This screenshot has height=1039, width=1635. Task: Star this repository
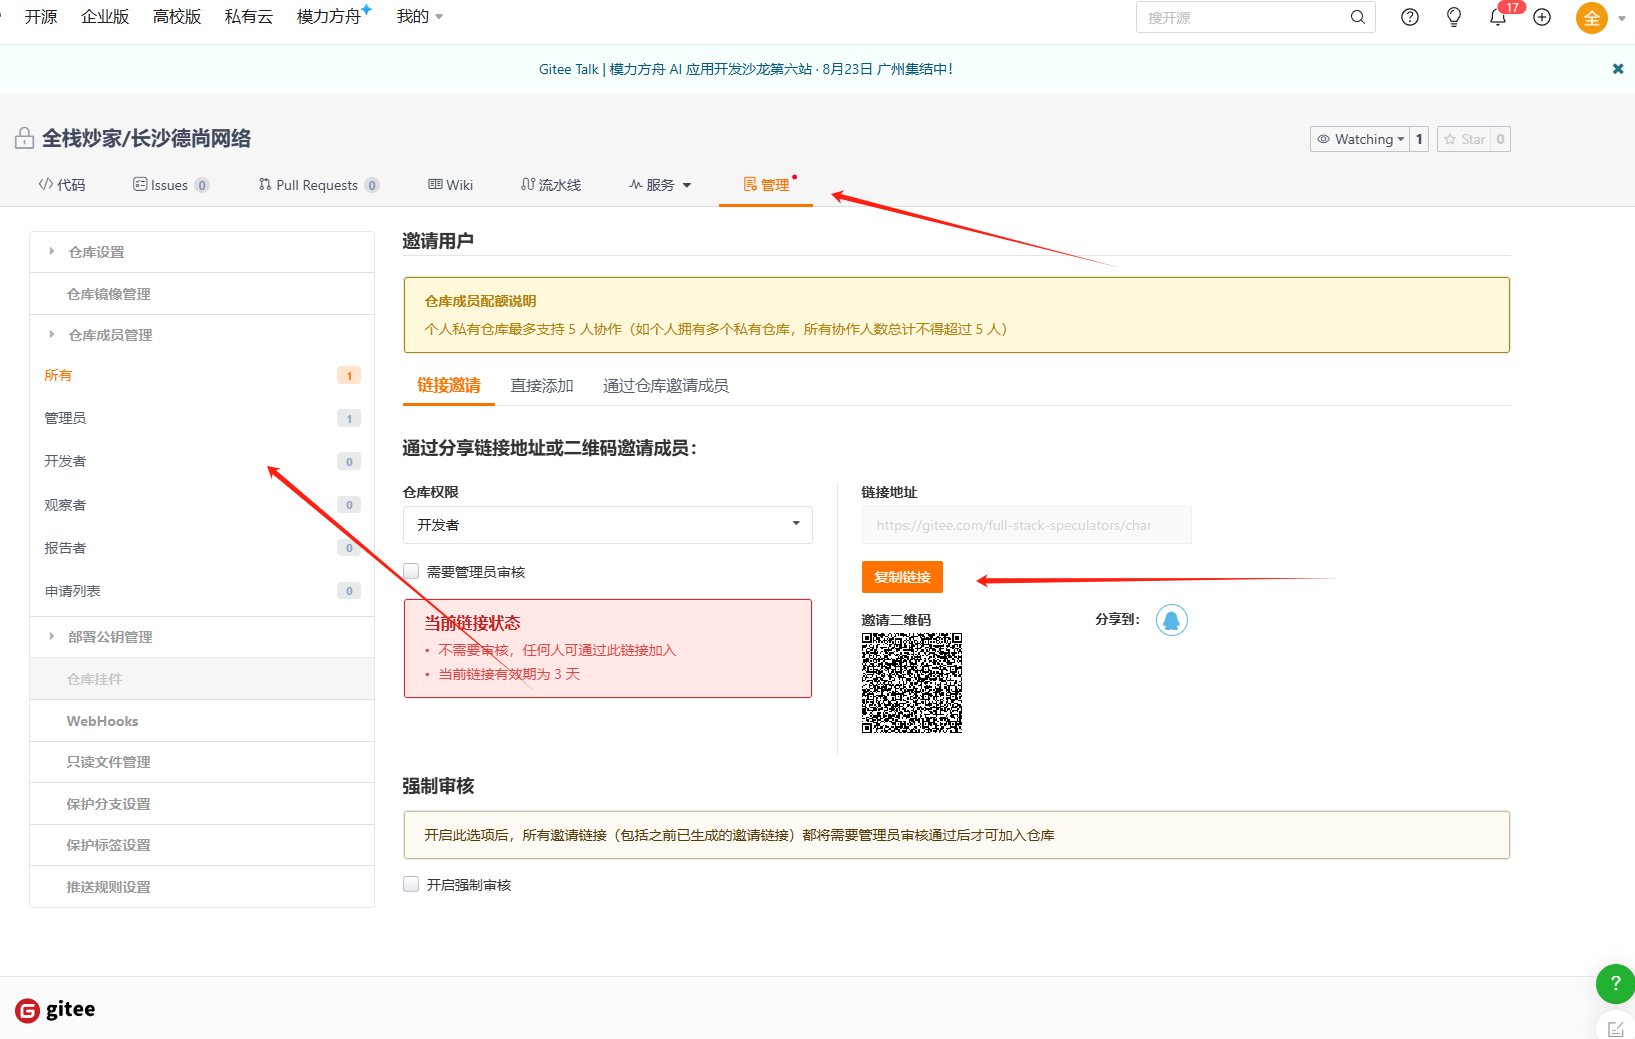pos(1464,139)
